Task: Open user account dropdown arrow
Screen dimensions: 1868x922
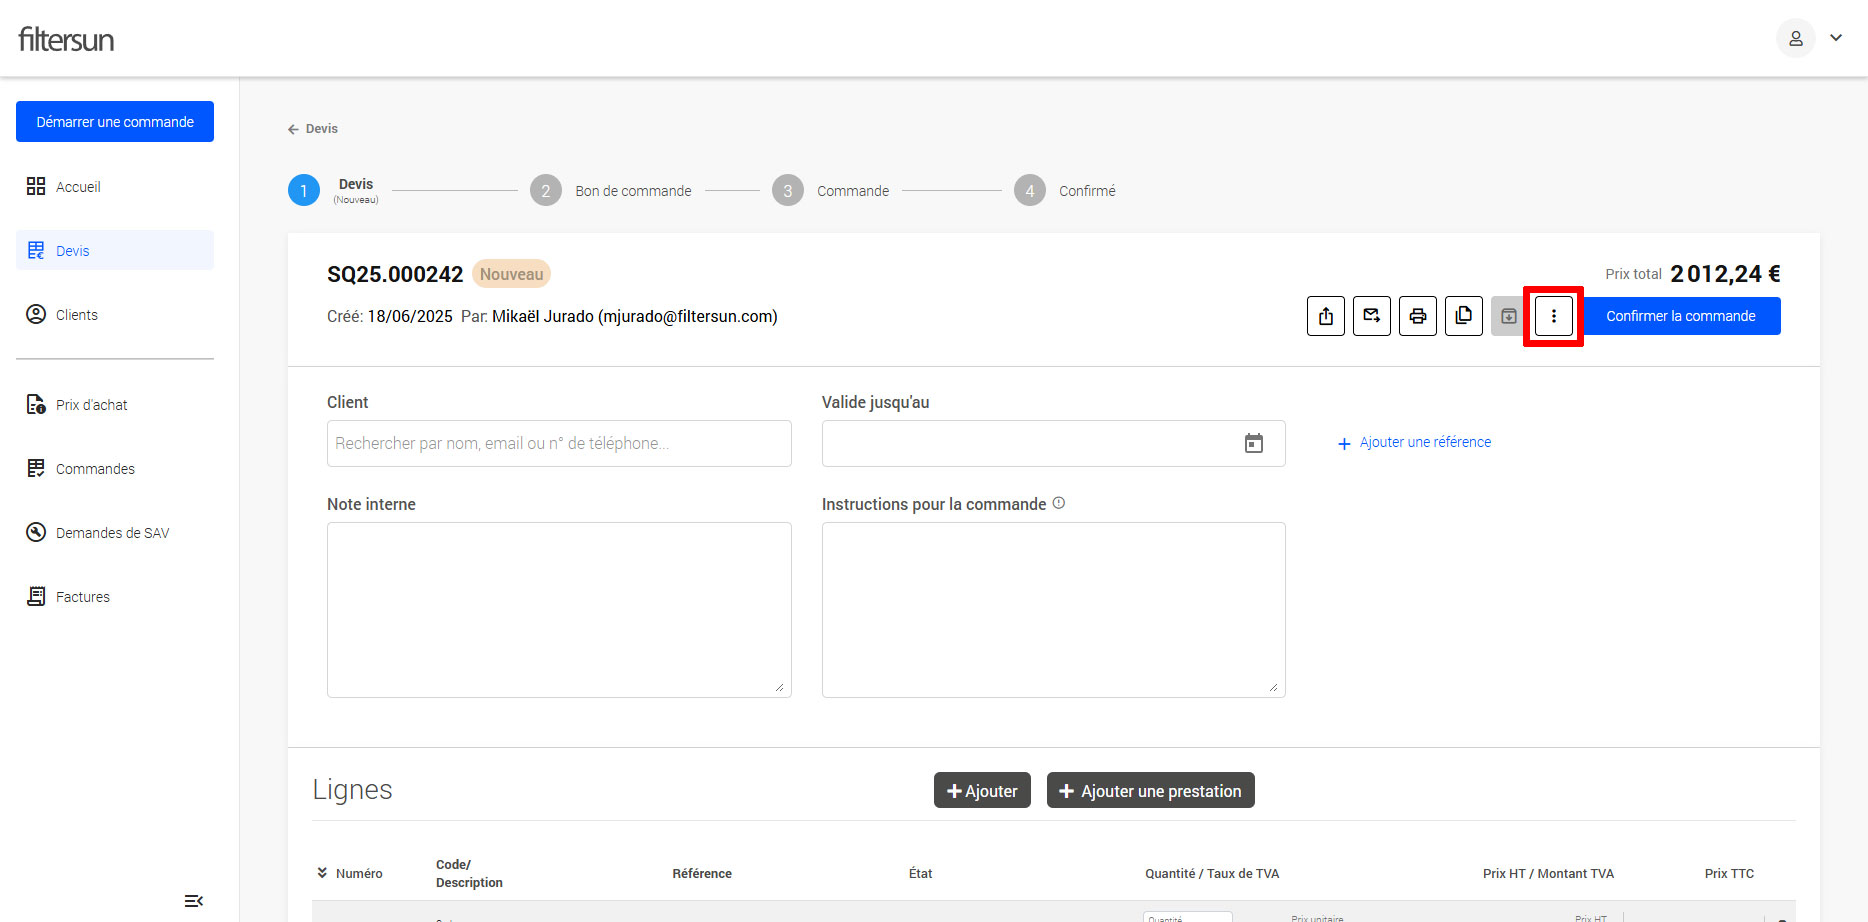Action: click(x=1836, y=38)
